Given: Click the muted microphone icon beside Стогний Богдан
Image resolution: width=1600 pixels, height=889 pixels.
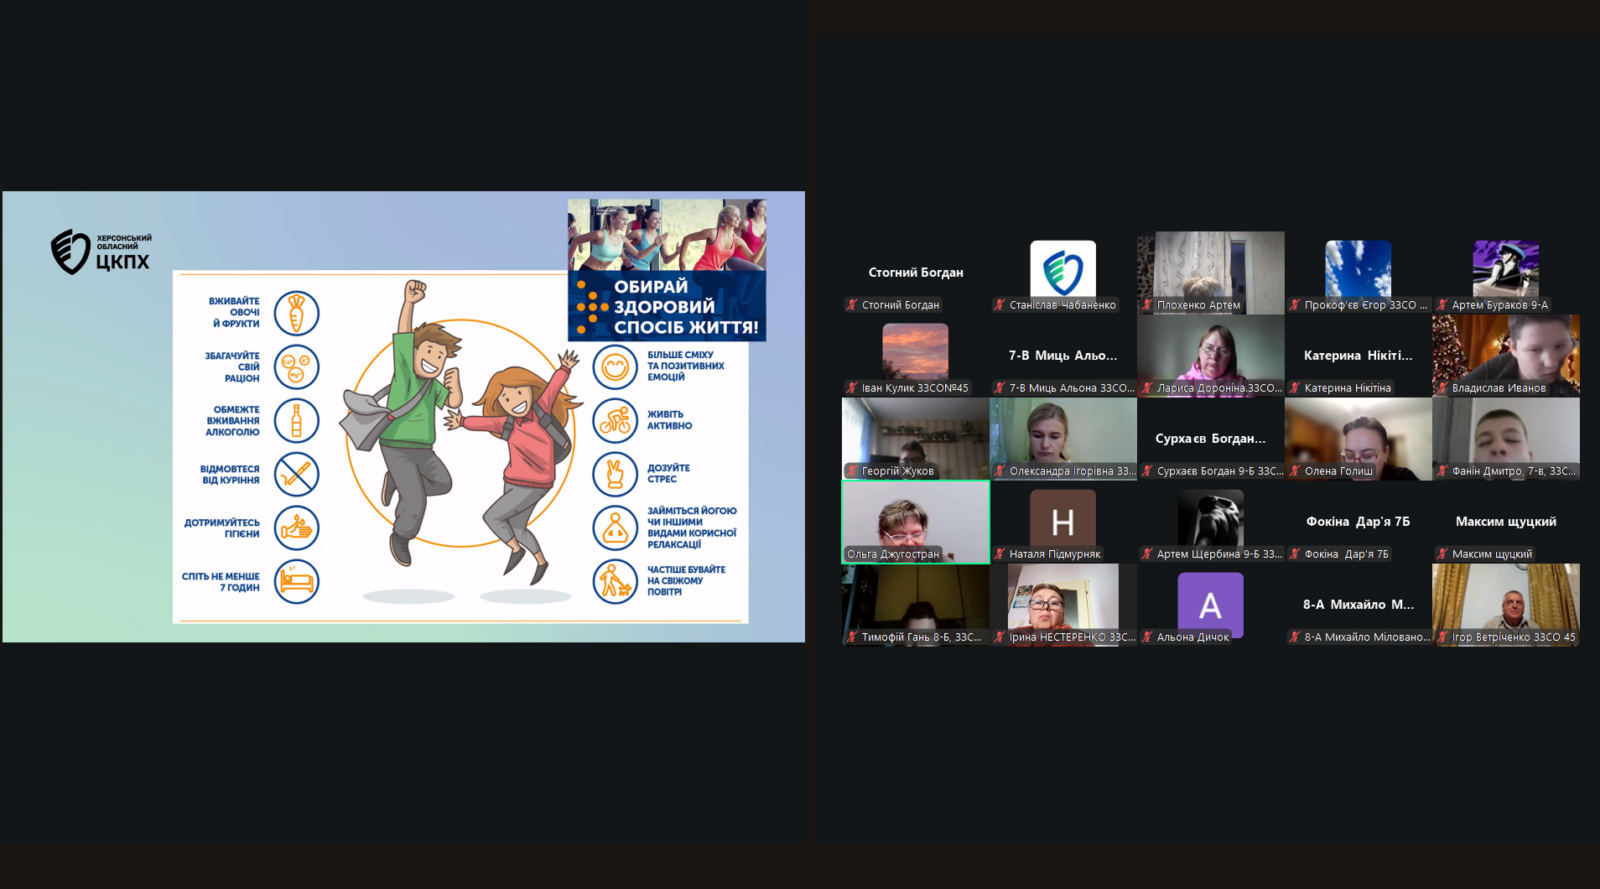Looking at the screenshot, I should (852, 305).
